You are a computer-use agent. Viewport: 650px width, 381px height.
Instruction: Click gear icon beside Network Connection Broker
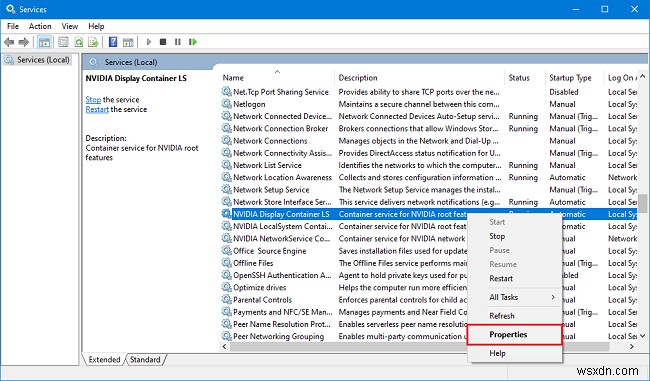coord(226,128)
